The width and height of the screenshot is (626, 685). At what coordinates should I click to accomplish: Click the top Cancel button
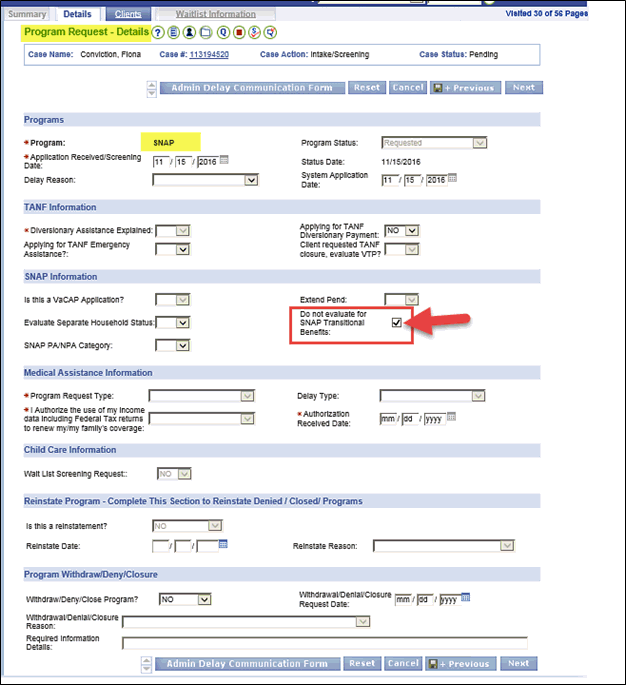point(408,88)
